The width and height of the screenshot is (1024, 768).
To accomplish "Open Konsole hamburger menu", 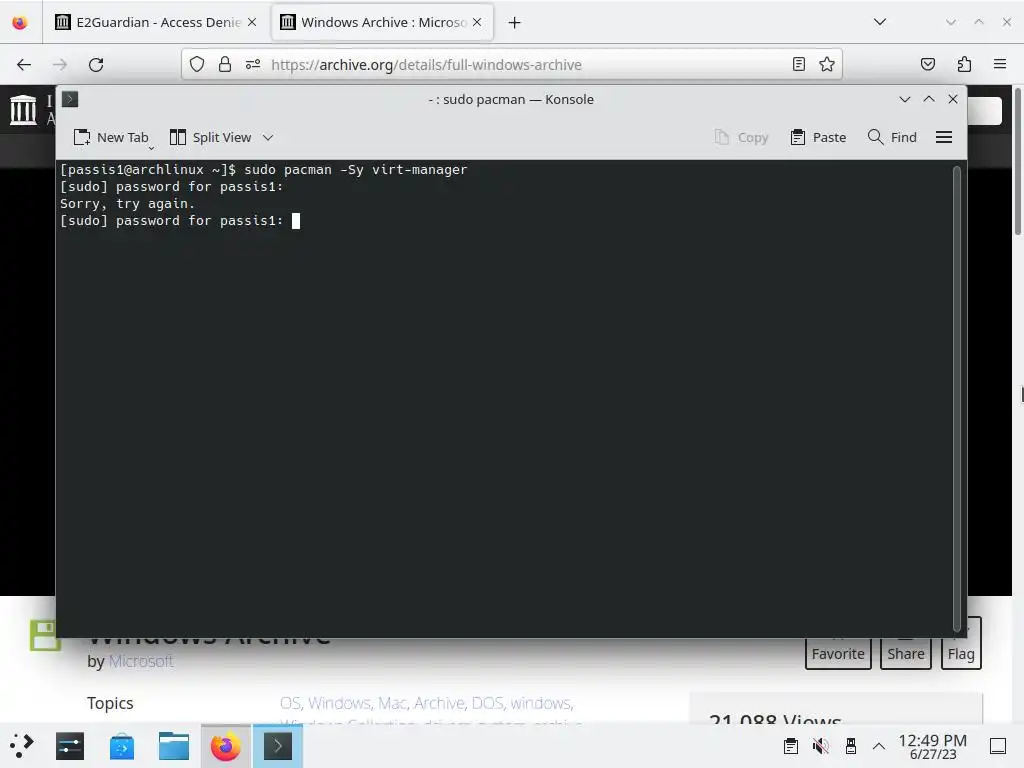I will [944, 138].
